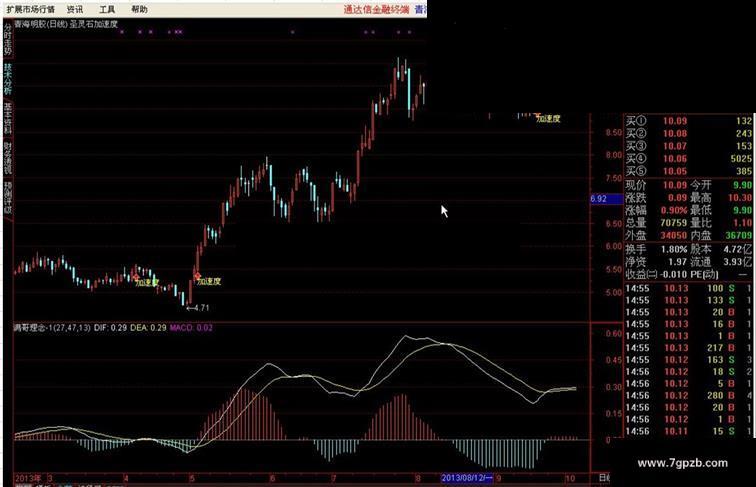756x487 pixels.
Task: Select the 买① bid row at 10.09
Action: click(689, 121)
